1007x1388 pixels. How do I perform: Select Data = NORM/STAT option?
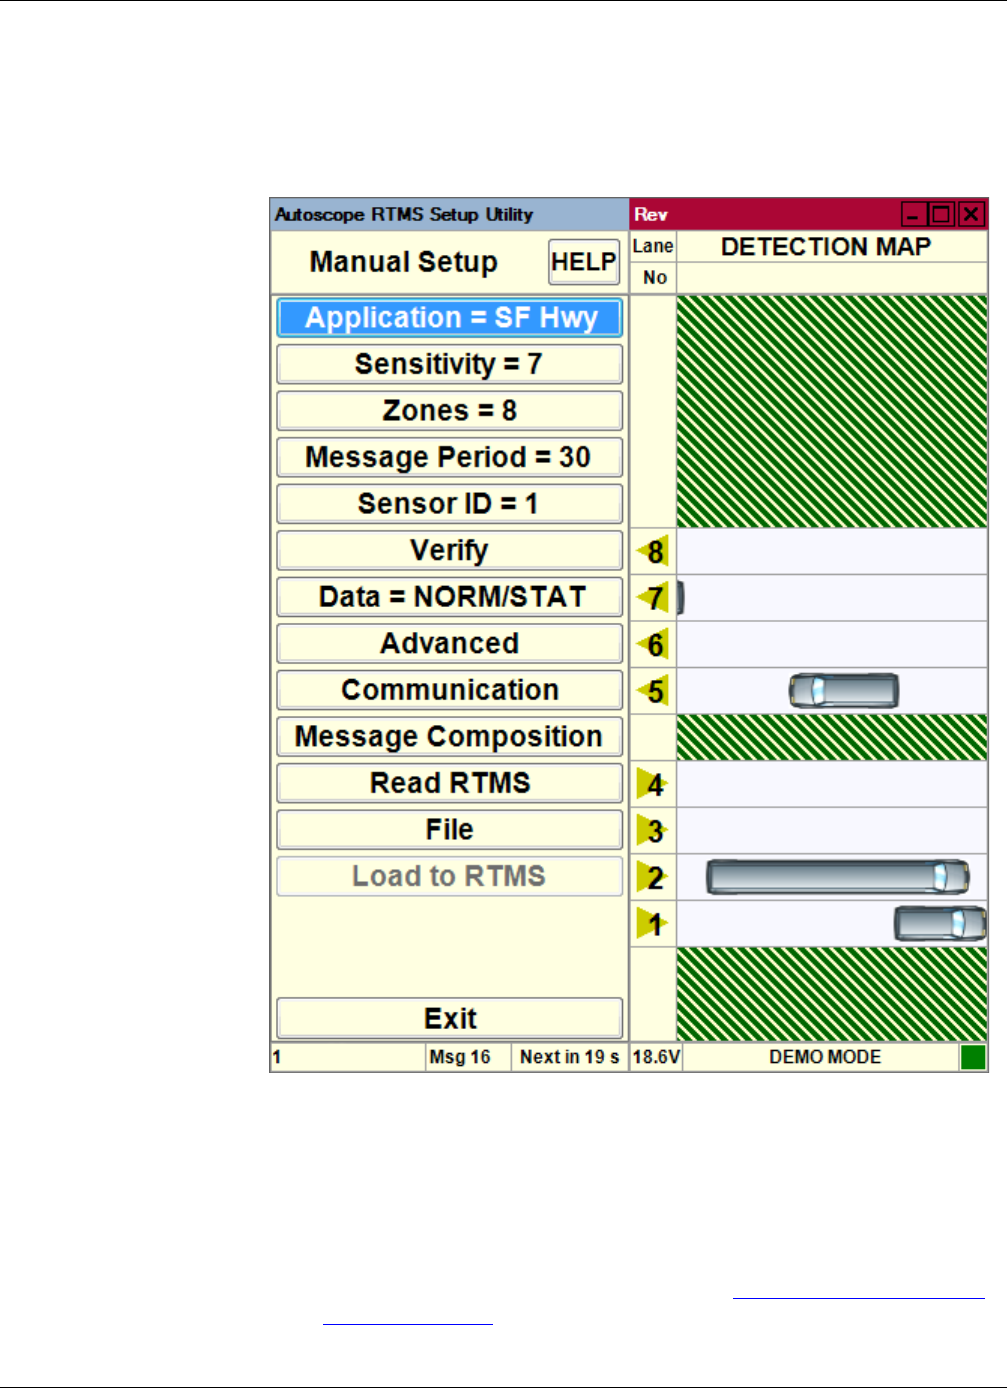click(449, 597)
